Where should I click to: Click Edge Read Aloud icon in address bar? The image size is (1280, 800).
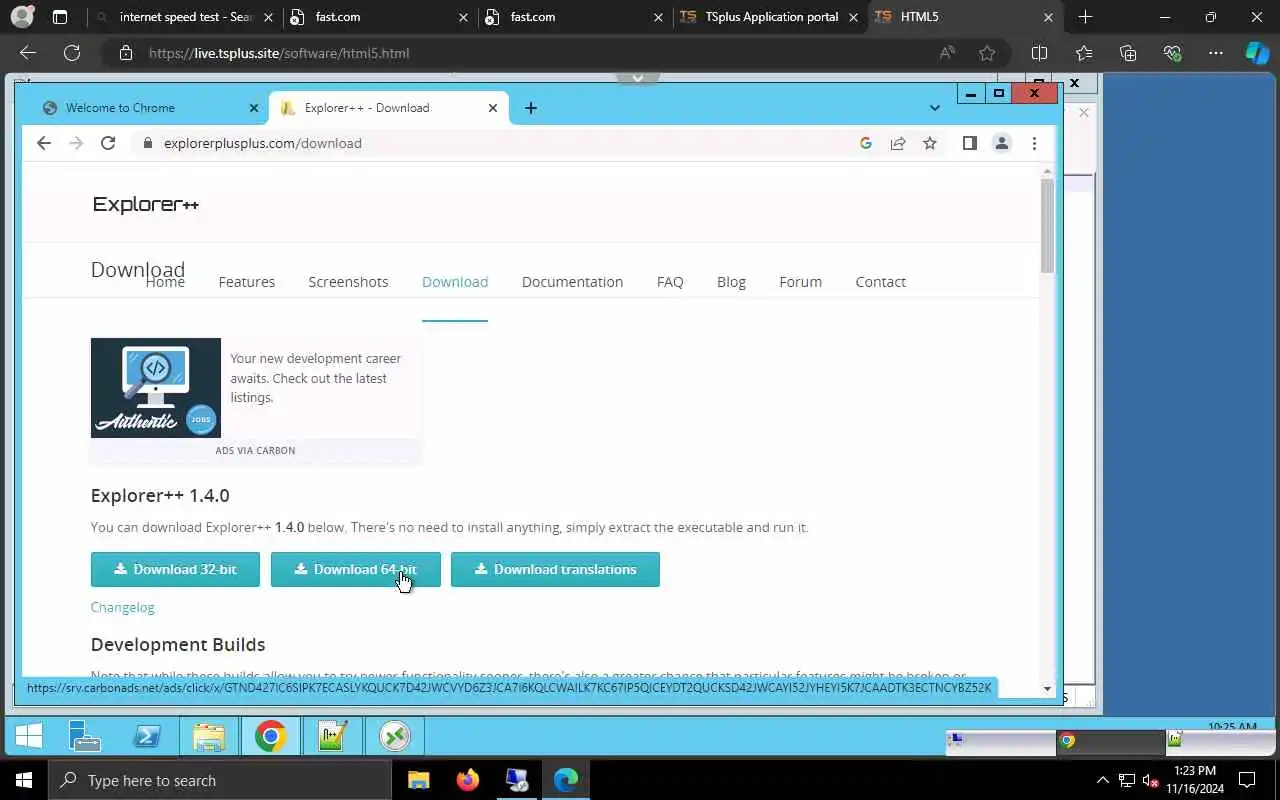946,53
